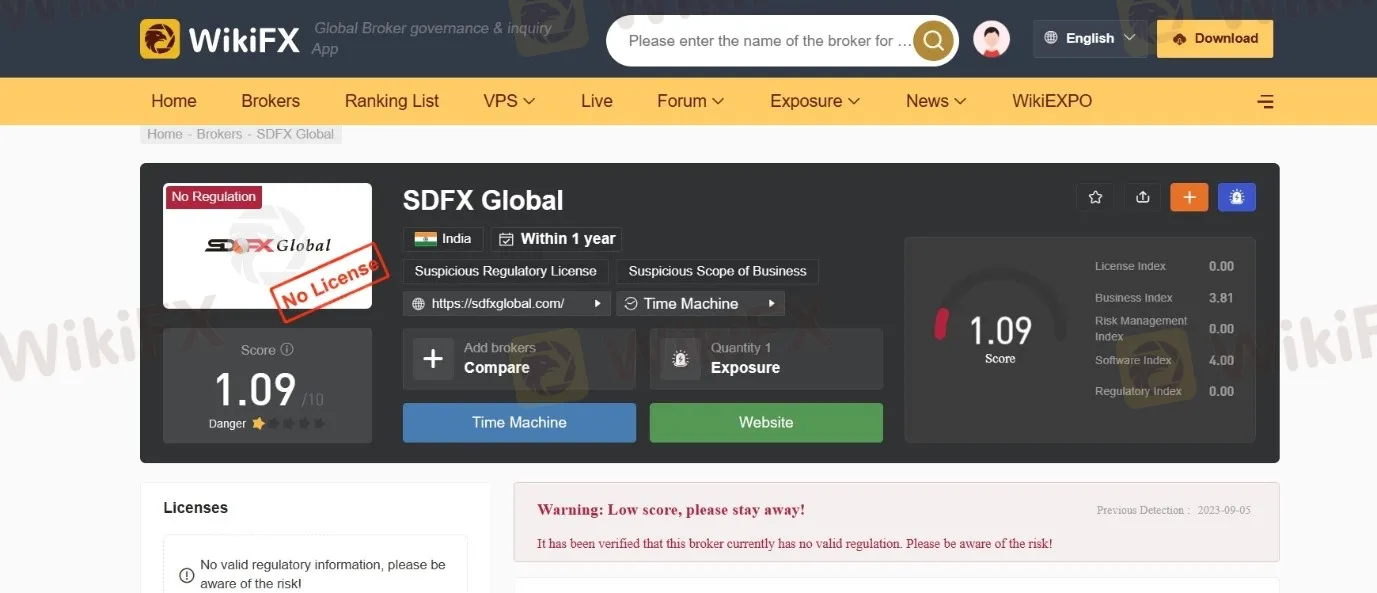This screenshot has width=1377, height=593.
Task: Click the share upload icon
Action: [1143, 197]
